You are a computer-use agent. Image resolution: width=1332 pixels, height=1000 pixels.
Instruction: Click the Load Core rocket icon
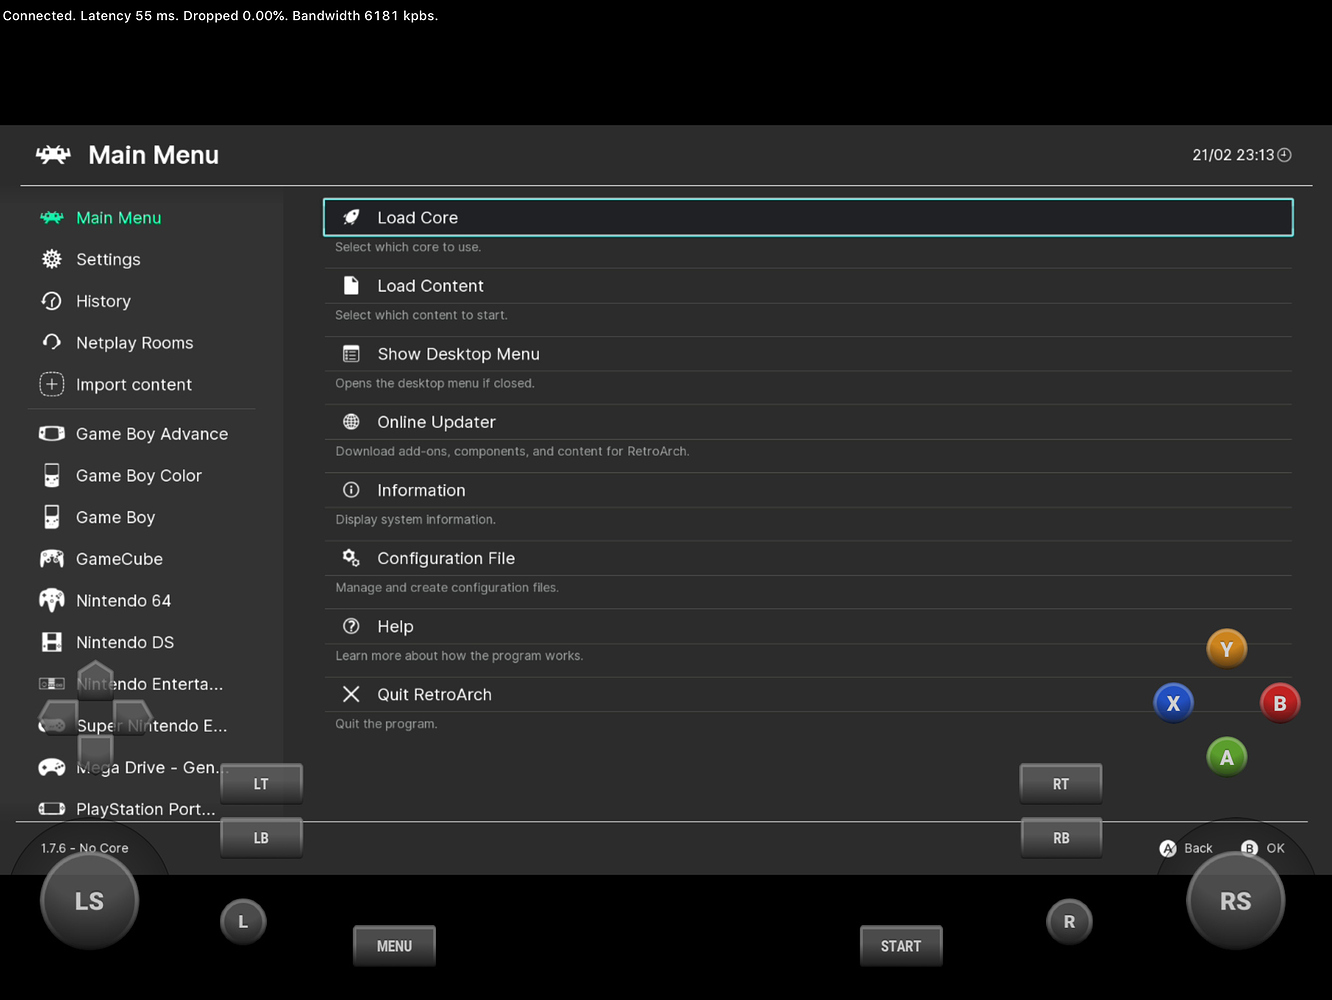(x=351, y=217)
